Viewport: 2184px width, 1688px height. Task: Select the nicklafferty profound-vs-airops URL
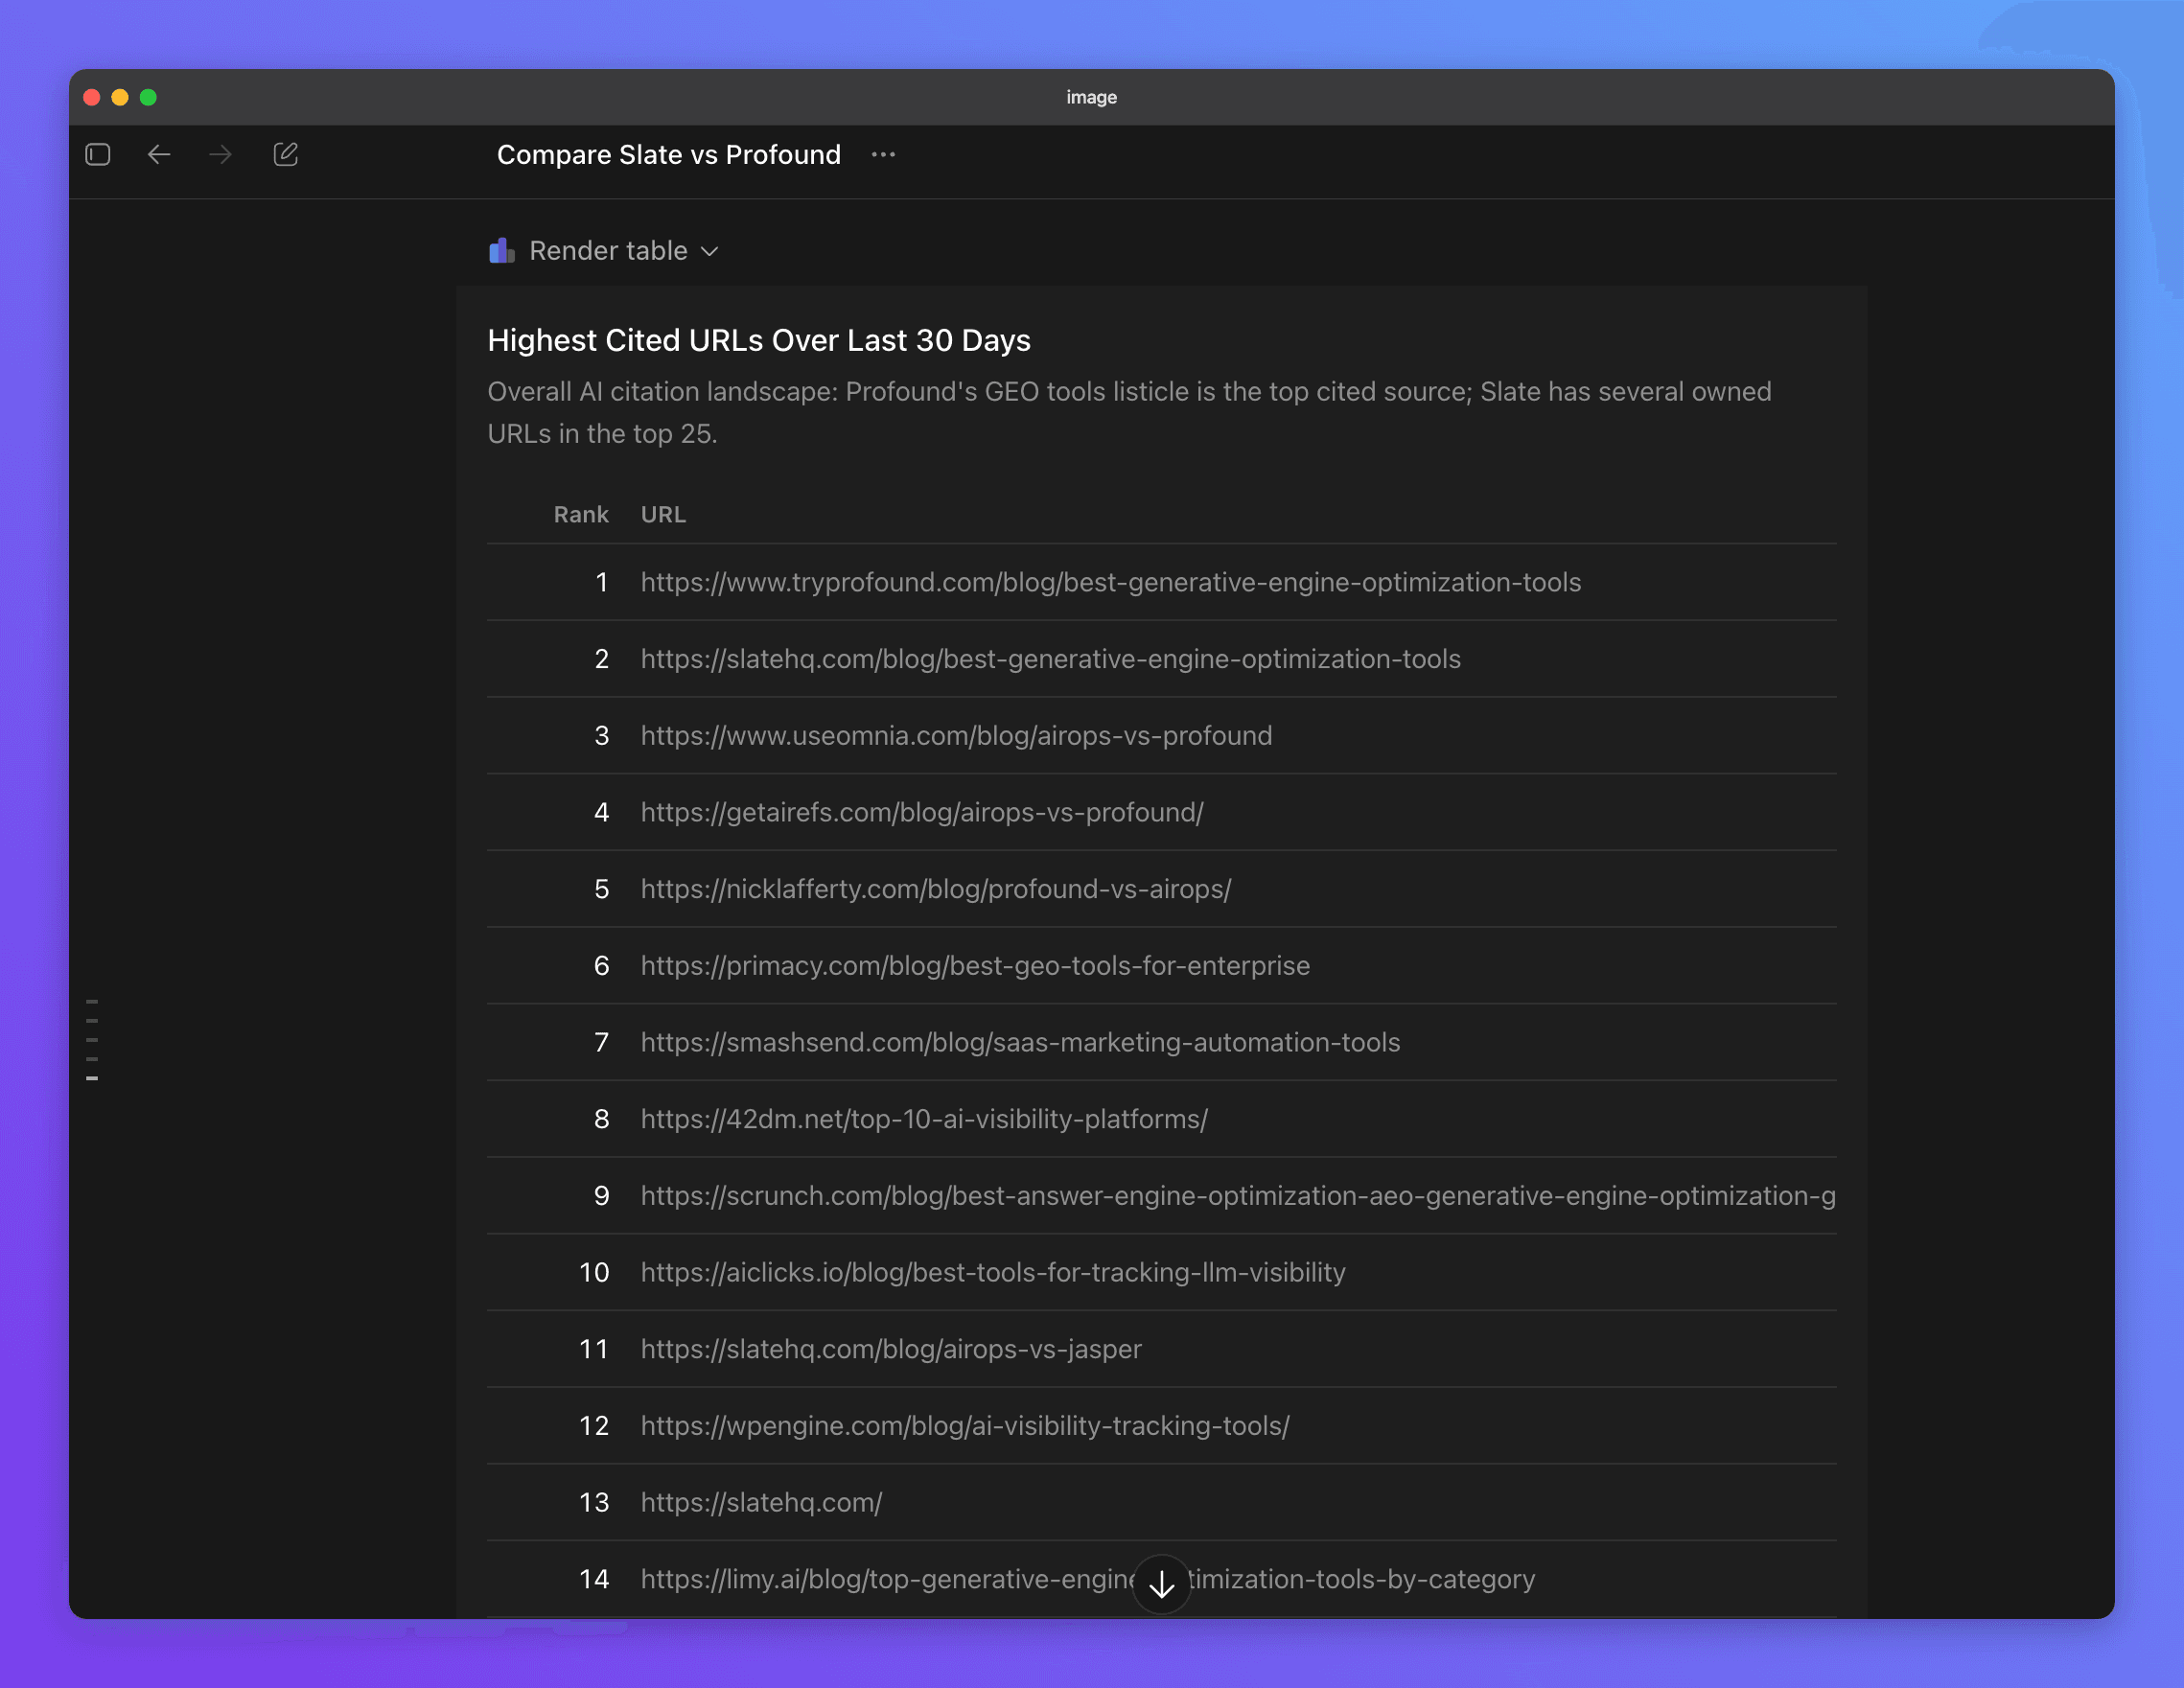click(x=936, y=888)
